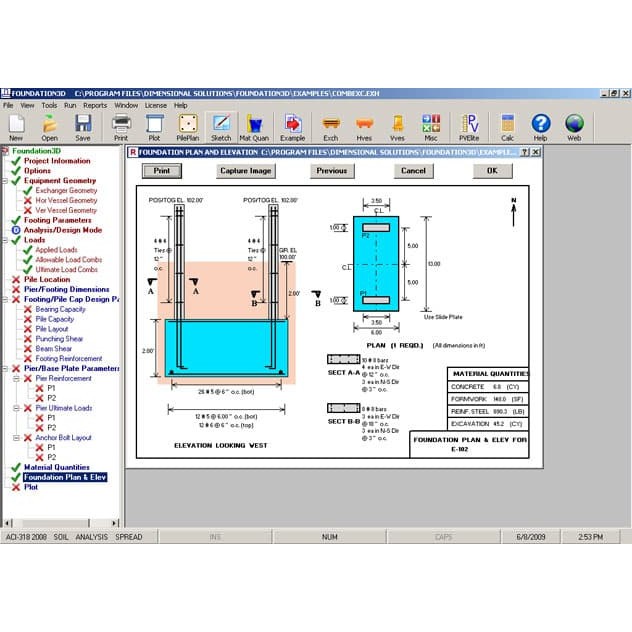This screenshot has height=632, width=632.
Task: Select the Vves vertical vessel icon
Action: (x=398, y=125)
